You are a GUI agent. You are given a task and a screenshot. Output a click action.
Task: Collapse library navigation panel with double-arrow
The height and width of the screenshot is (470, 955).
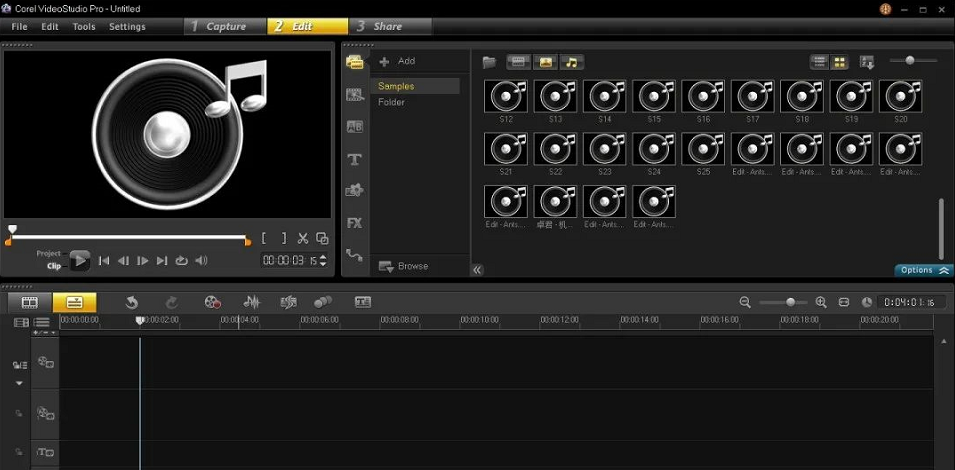477,269
